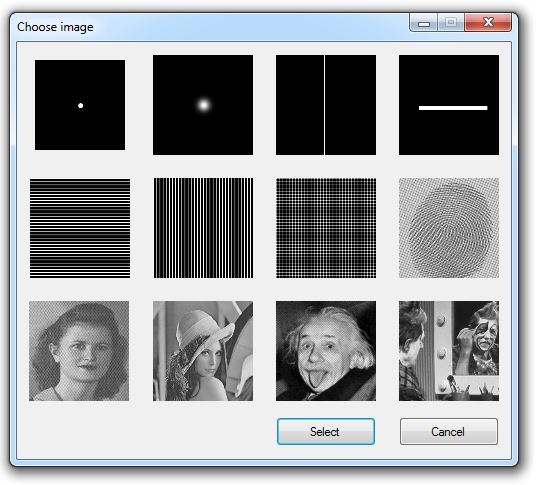This screenshot has width=536, height=485.
Task: Choose the dotted grid pattern image
Action: [326, 228]
